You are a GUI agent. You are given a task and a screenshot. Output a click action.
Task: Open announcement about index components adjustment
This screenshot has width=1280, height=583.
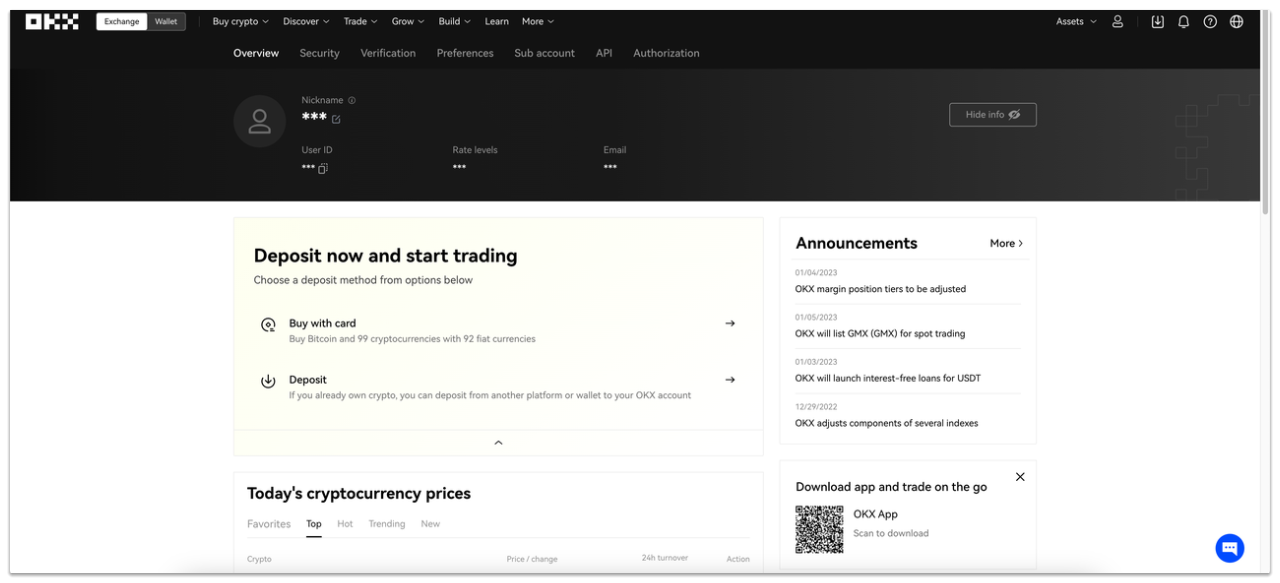point(886,423)
